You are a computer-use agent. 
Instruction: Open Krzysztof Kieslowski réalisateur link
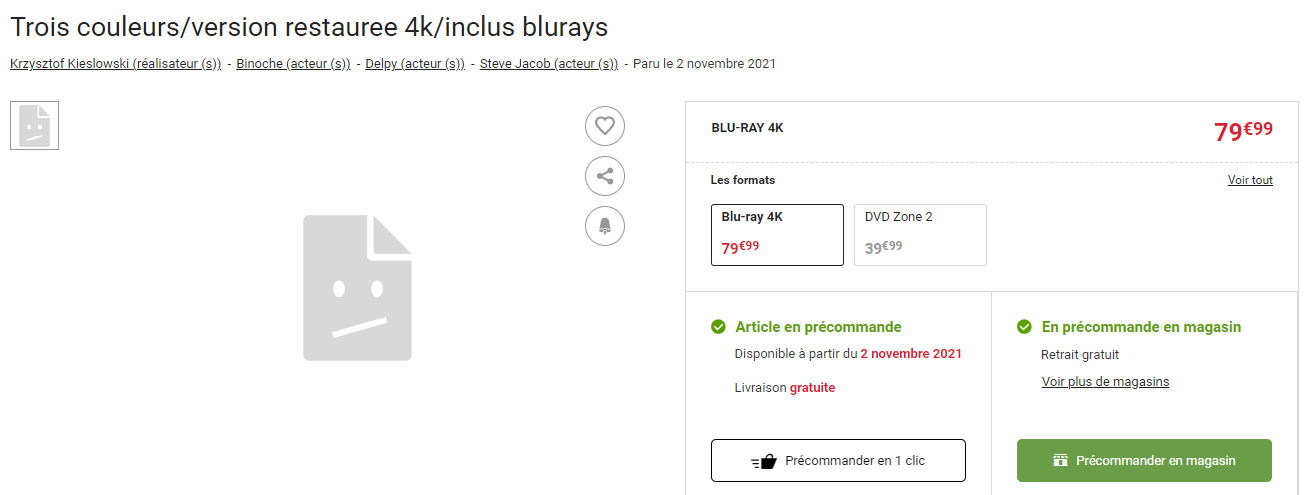pos(116,64)
